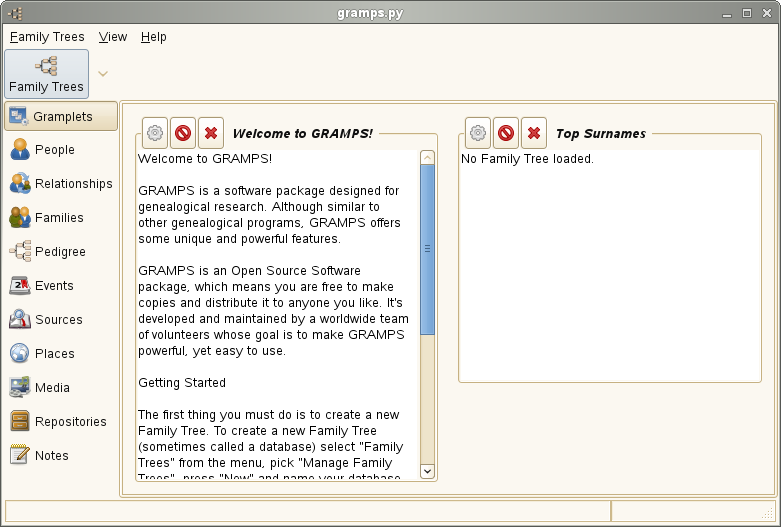Click the Welcome gramplet scrollbar up arrow
The height and width of the screenshot is (527, 781).
tap(427, 158)
